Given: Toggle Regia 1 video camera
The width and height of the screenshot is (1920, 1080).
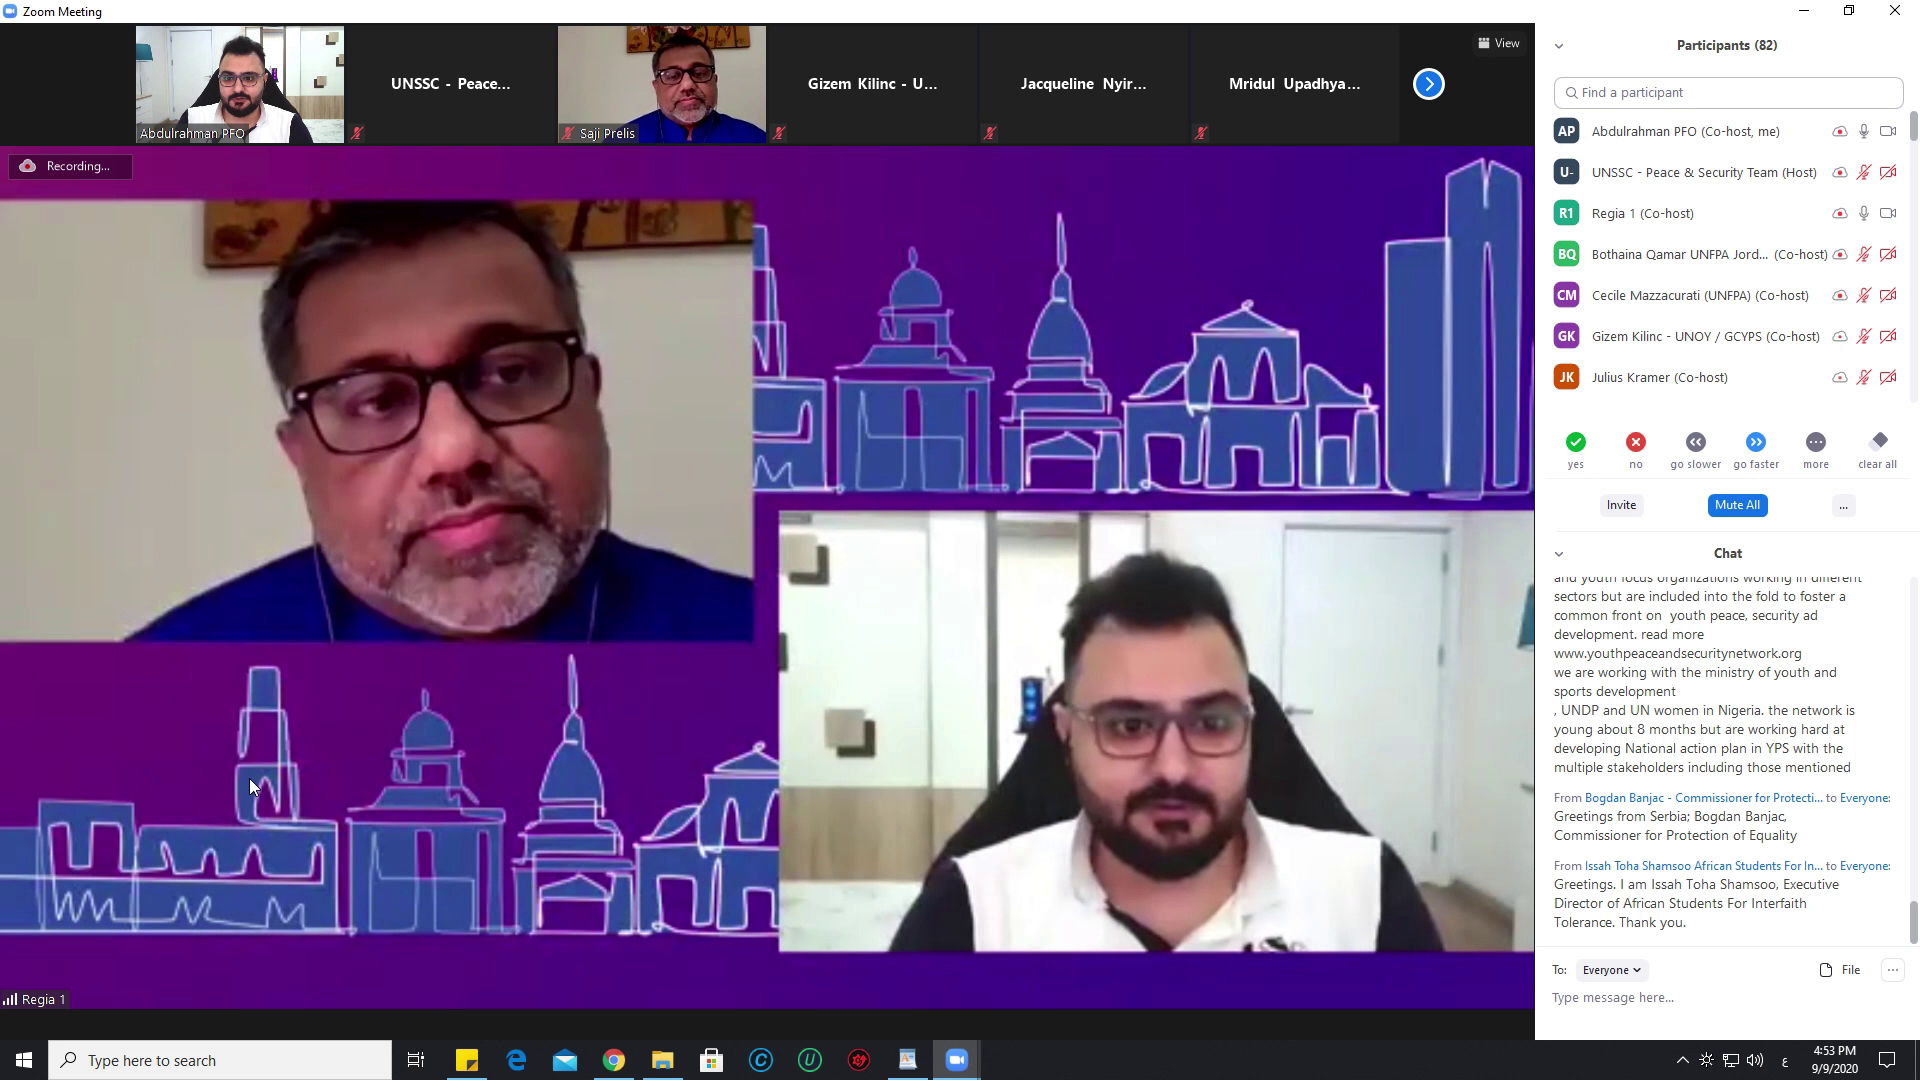Looking at the screenshot, I should 1888,213.
